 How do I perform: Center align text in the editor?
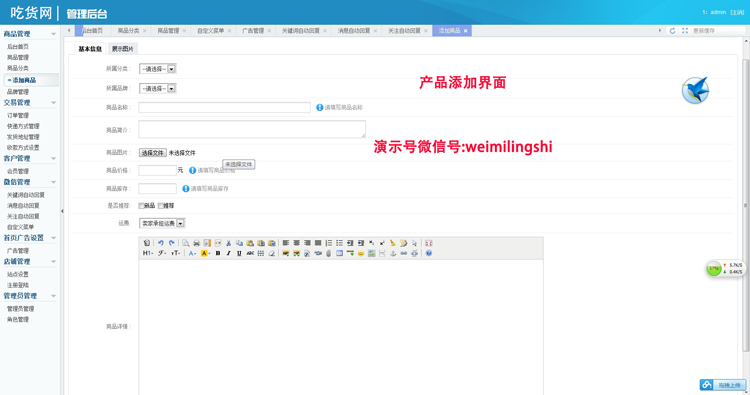click(297, 243)
